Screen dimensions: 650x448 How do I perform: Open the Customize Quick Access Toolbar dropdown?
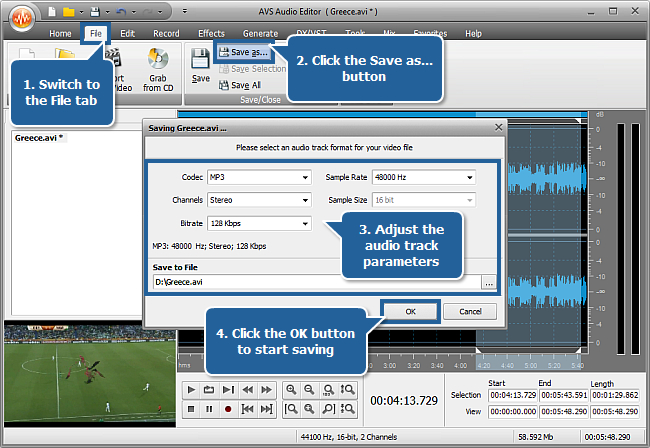185,11
